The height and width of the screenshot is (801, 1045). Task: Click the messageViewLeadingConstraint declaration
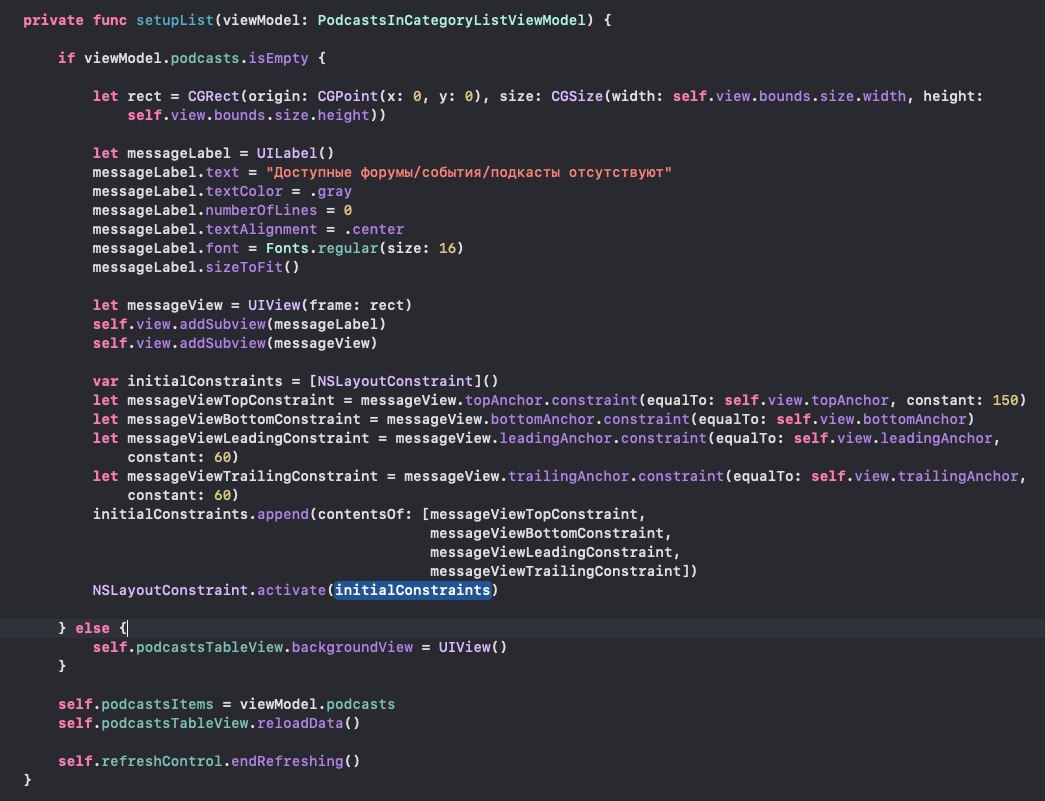[x=248, y=438]
